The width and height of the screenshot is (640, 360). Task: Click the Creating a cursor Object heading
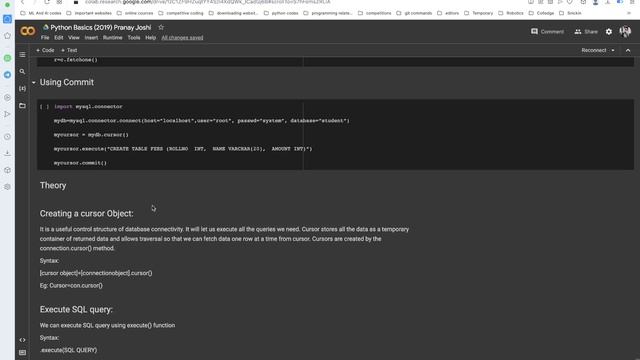tap(87, 213)
